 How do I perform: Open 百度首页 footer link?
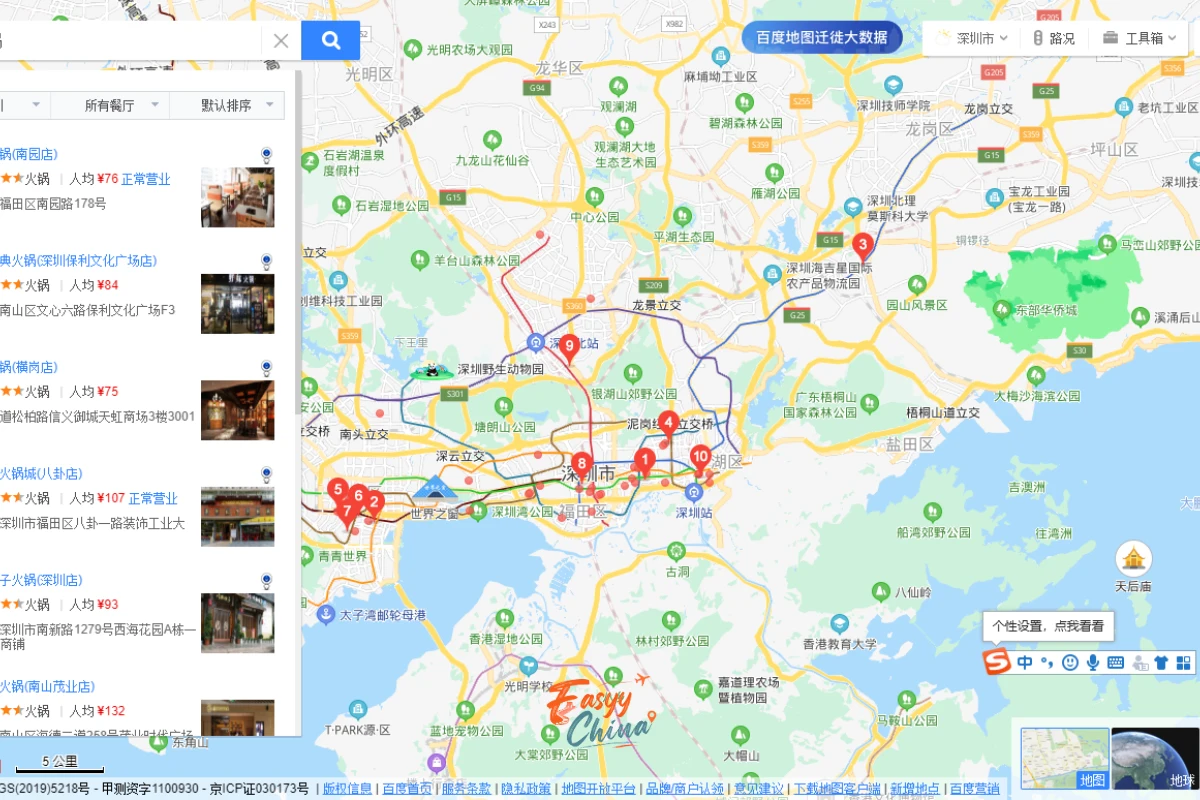[x=407, y=789]
